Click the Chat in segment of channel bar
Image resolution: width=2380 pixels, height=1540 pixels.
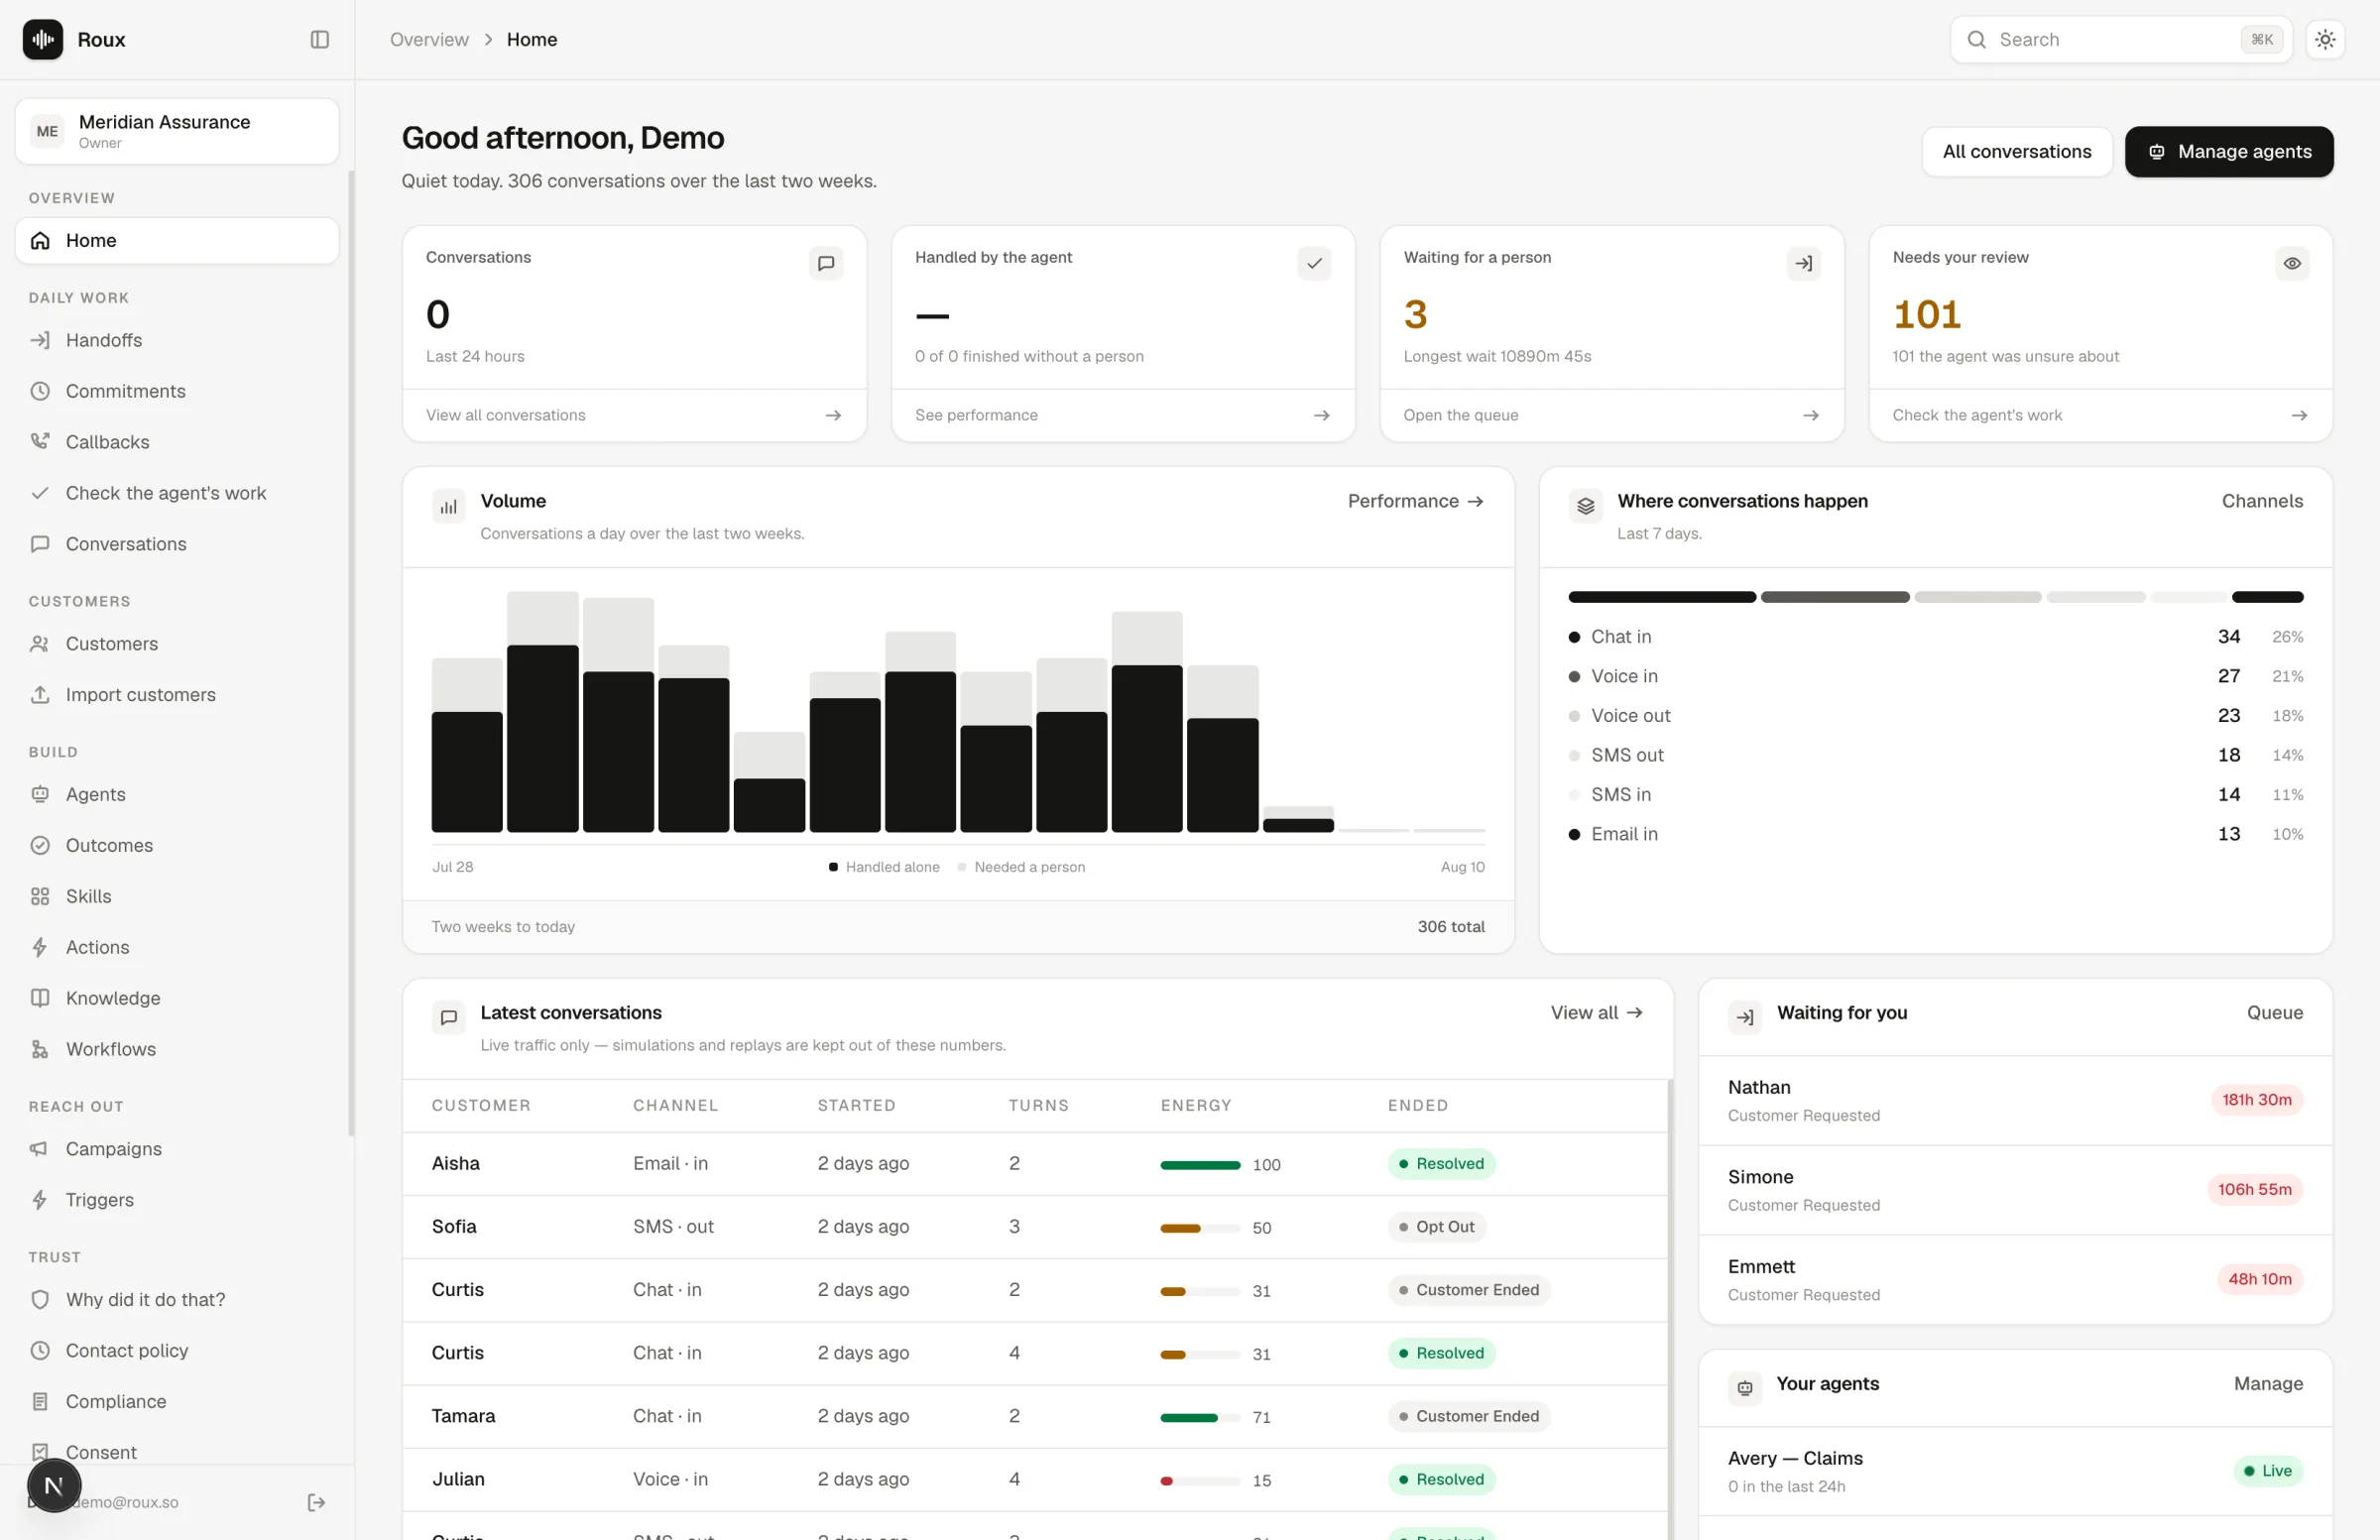click(x=1662, y=597)
